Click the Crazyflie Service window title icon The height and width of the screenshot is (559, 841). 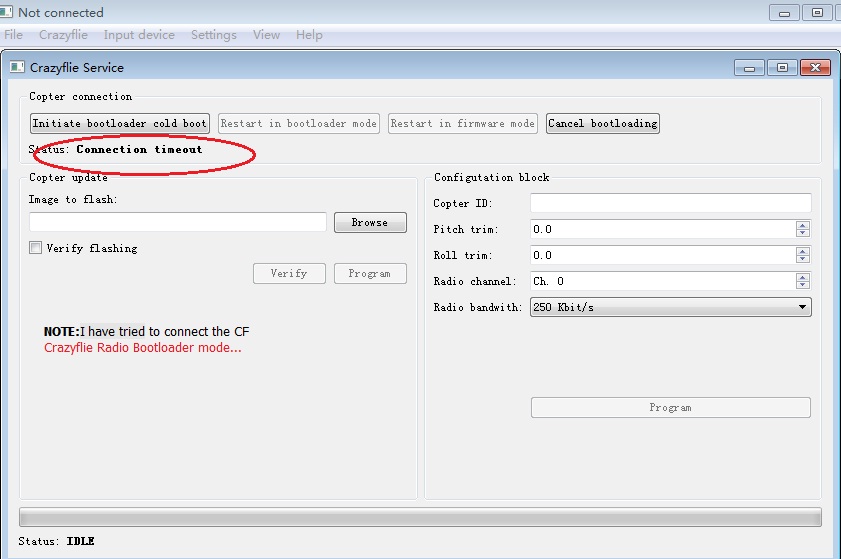[16, 67]
